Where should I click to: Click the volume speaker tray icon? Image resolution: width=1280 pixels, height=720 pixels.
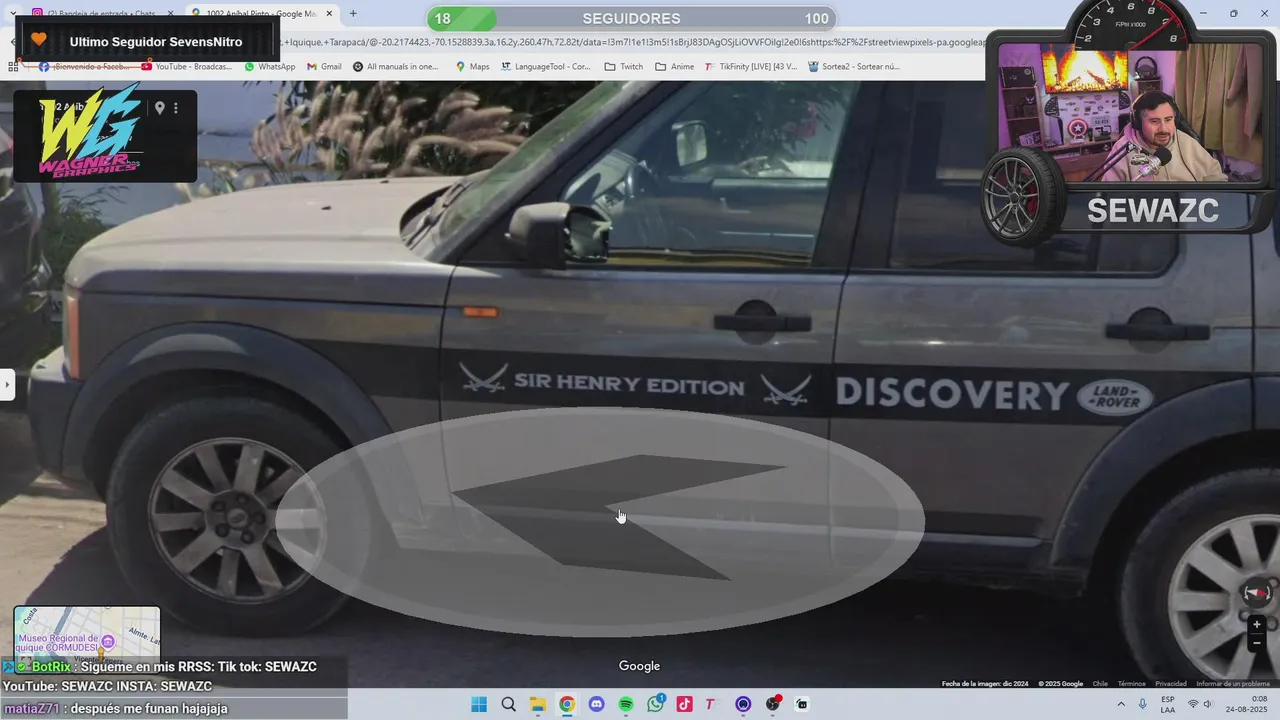pos(1208,704)
